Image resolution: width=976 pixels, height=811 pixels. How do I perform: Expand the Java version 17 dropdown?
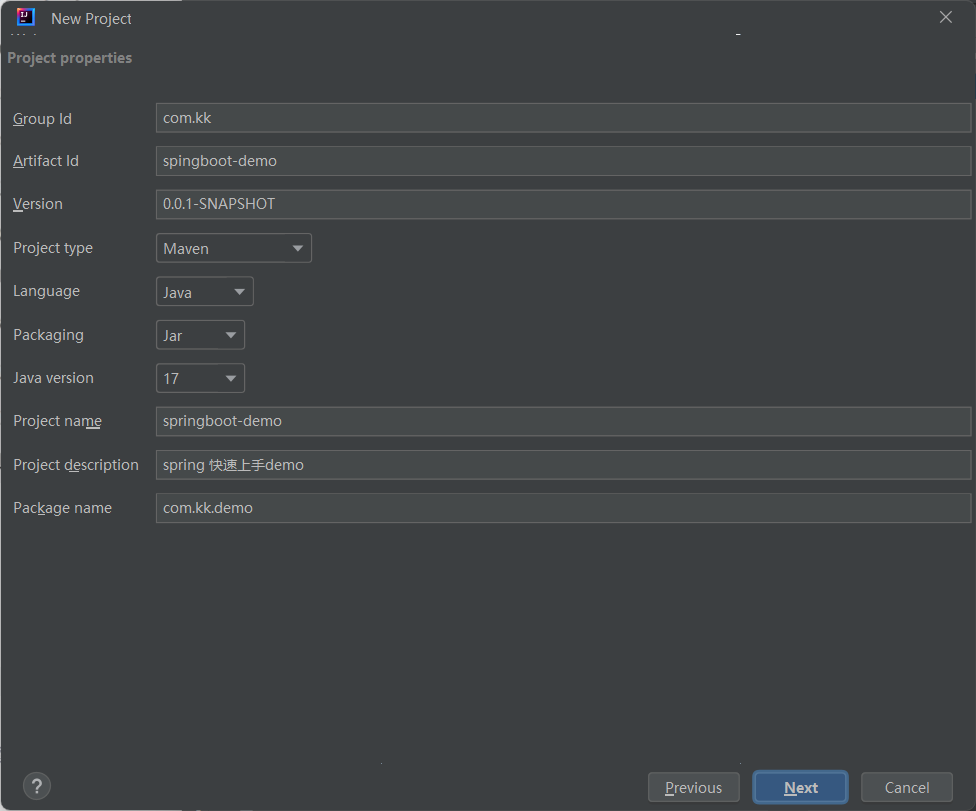(x=200, y=378)
